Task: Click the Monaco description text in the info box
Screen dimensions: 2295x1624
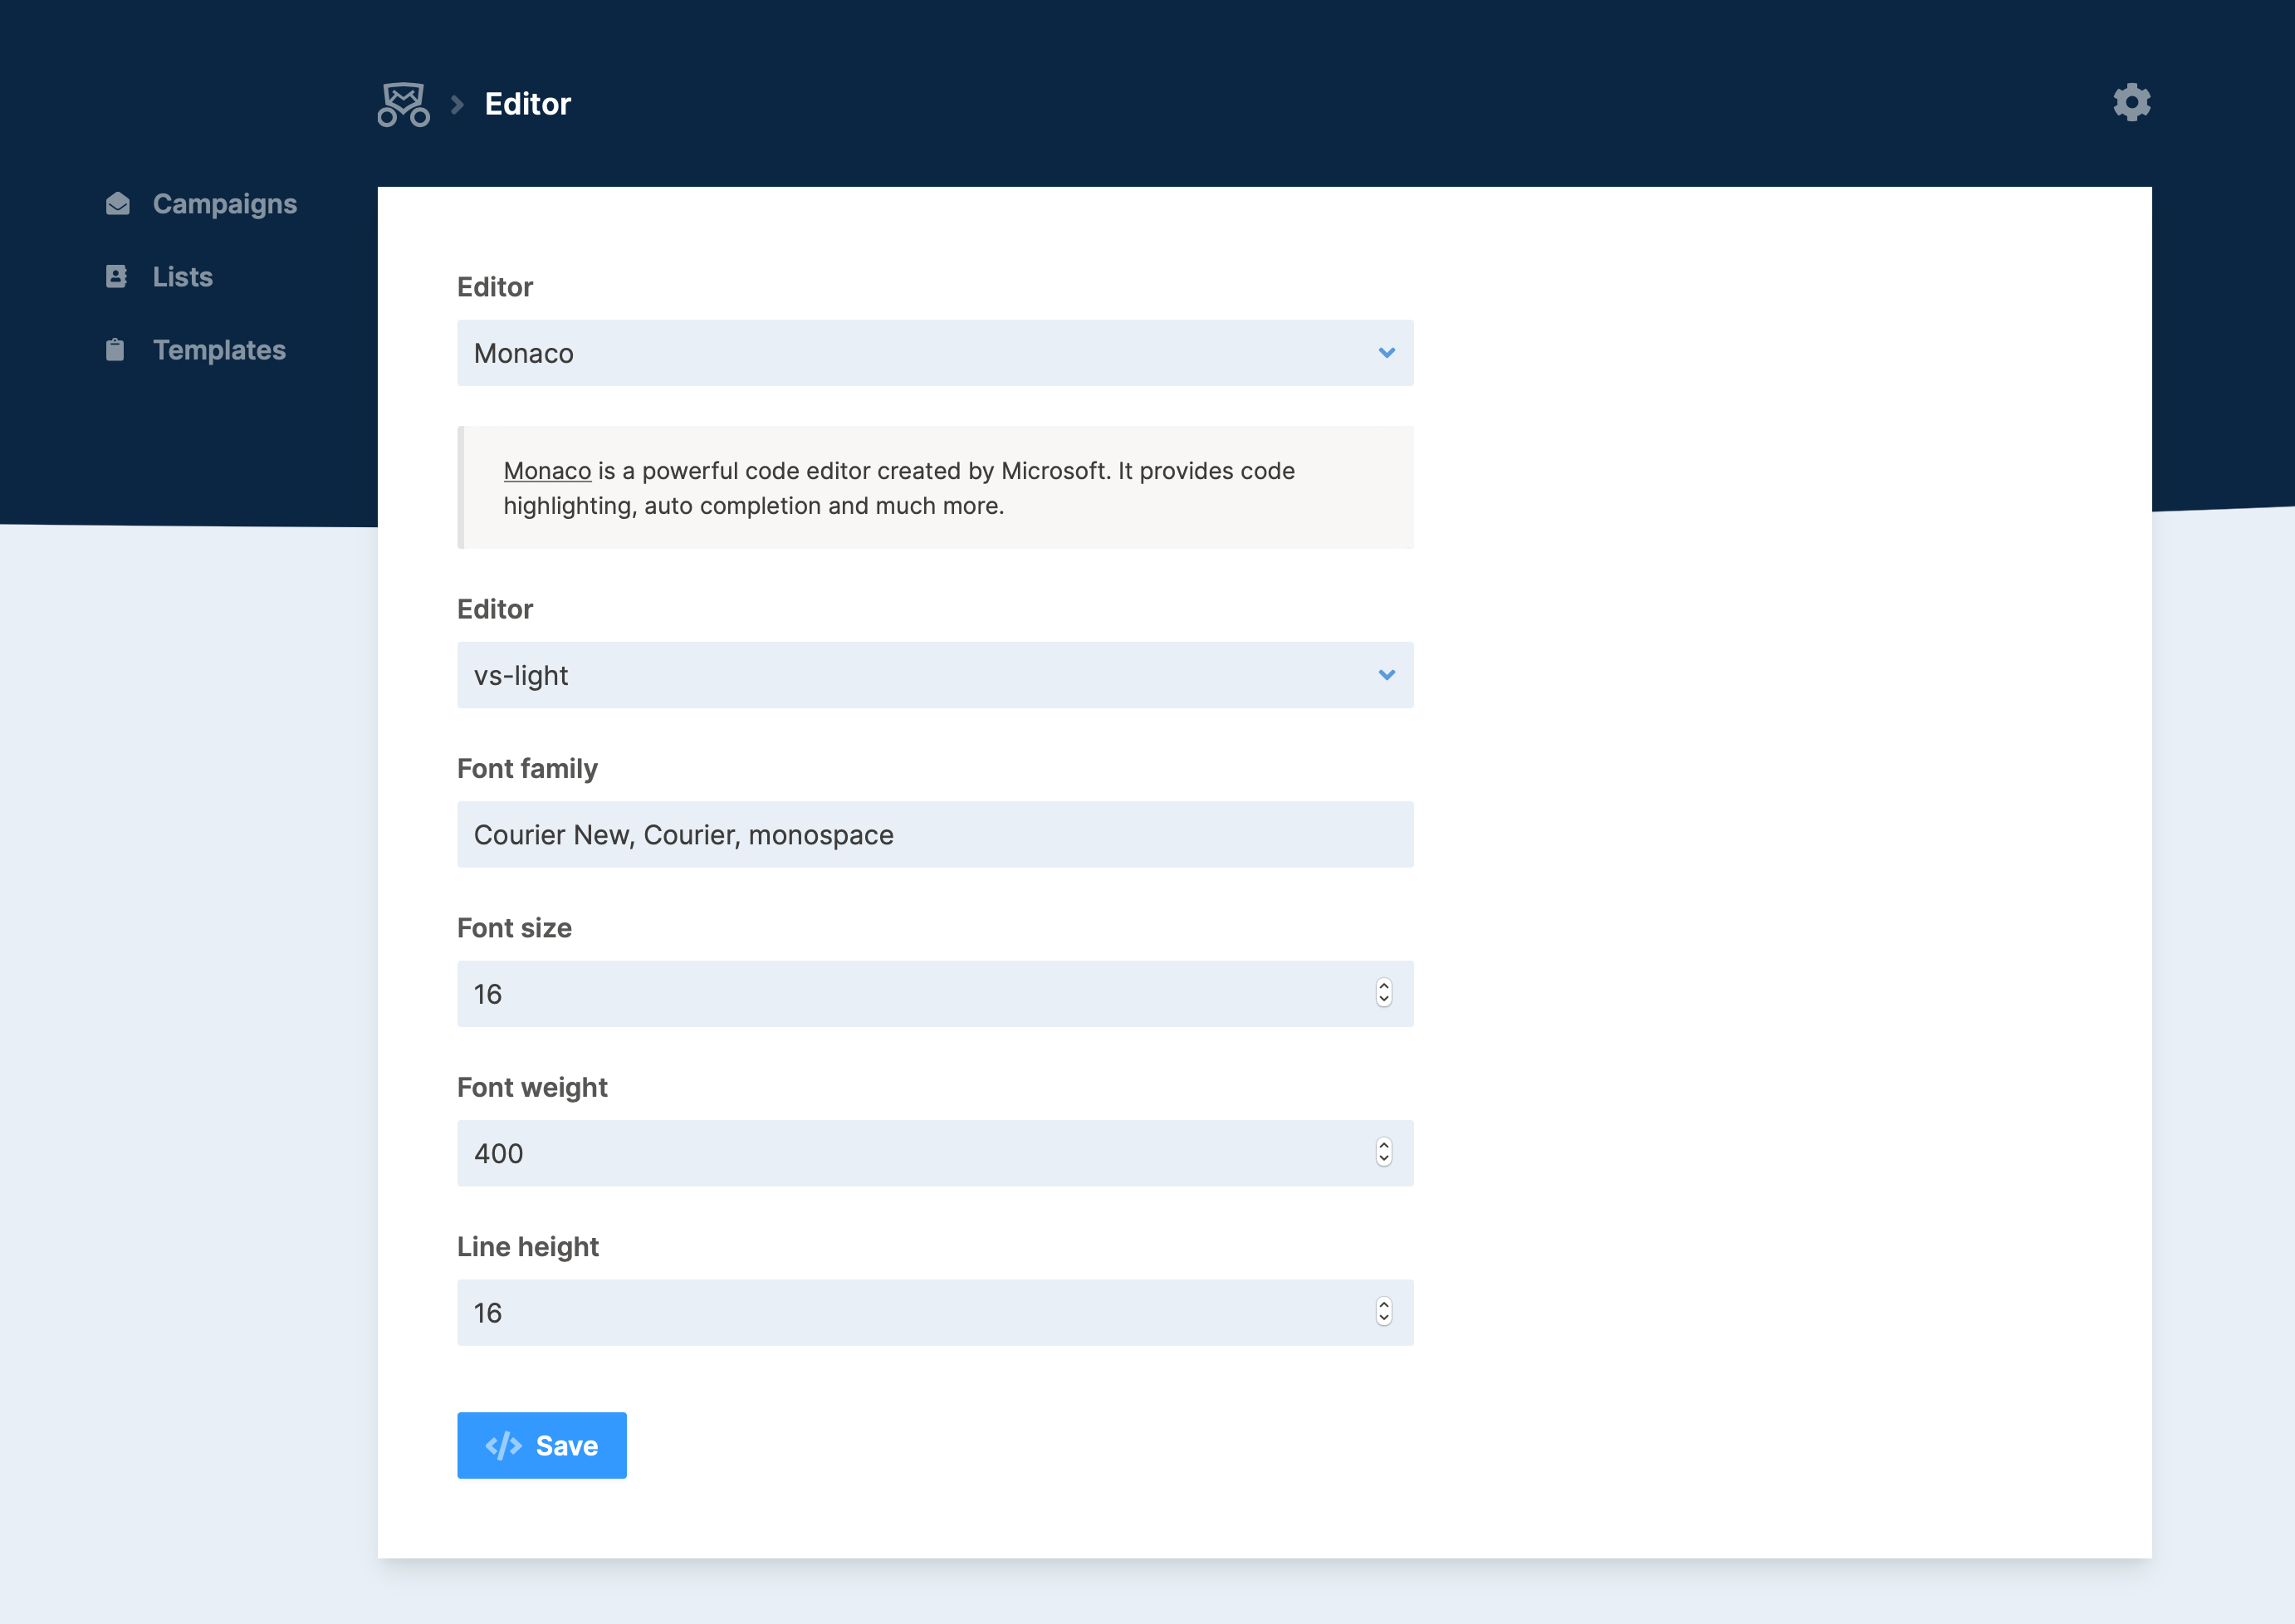Action: tap(899, 488)
